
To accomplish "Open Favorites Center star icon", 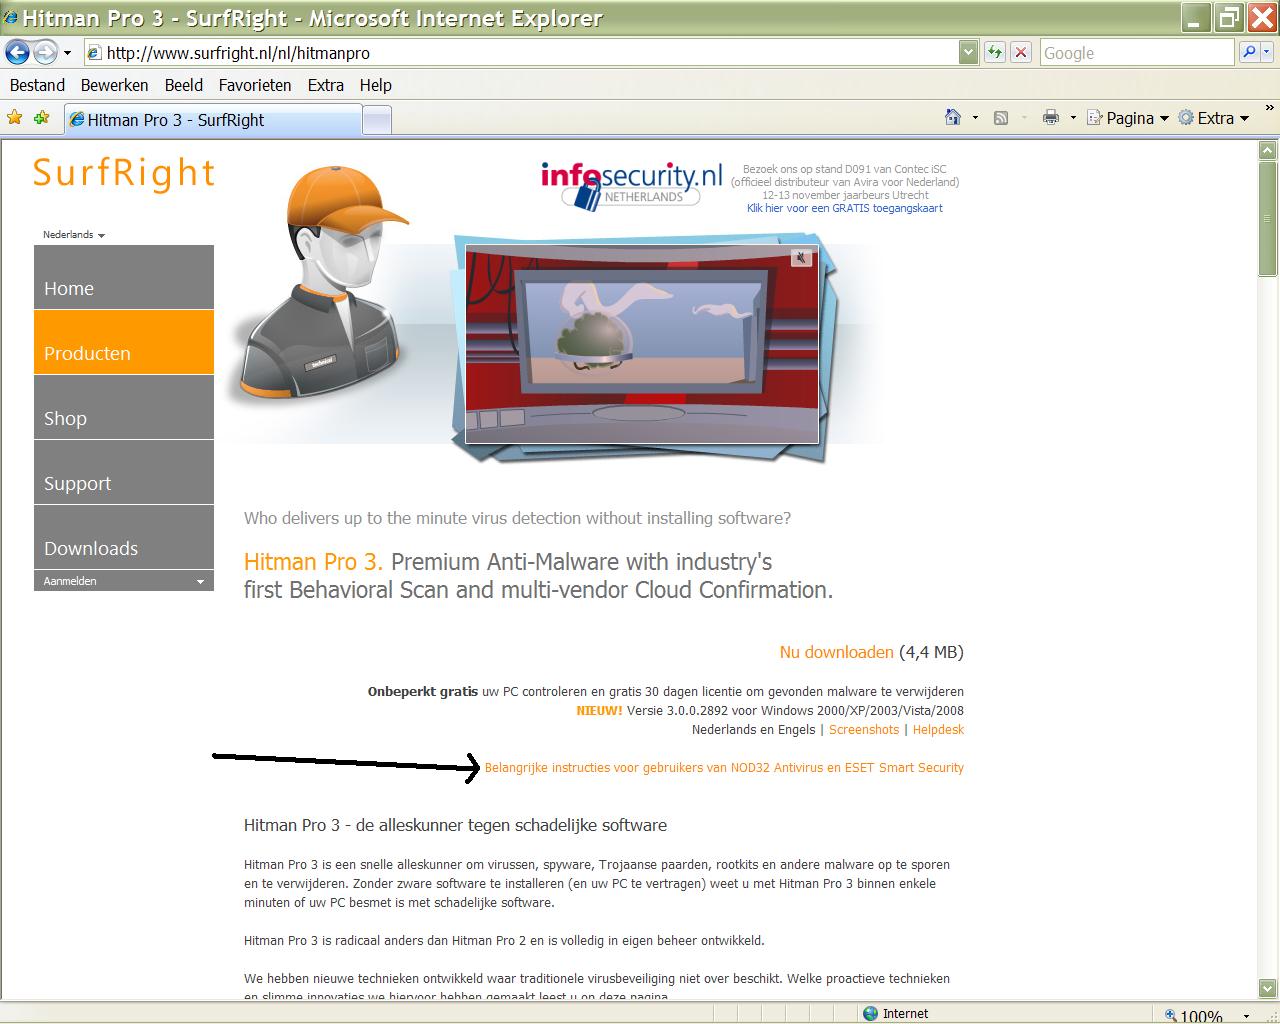I will coord(14,118).
